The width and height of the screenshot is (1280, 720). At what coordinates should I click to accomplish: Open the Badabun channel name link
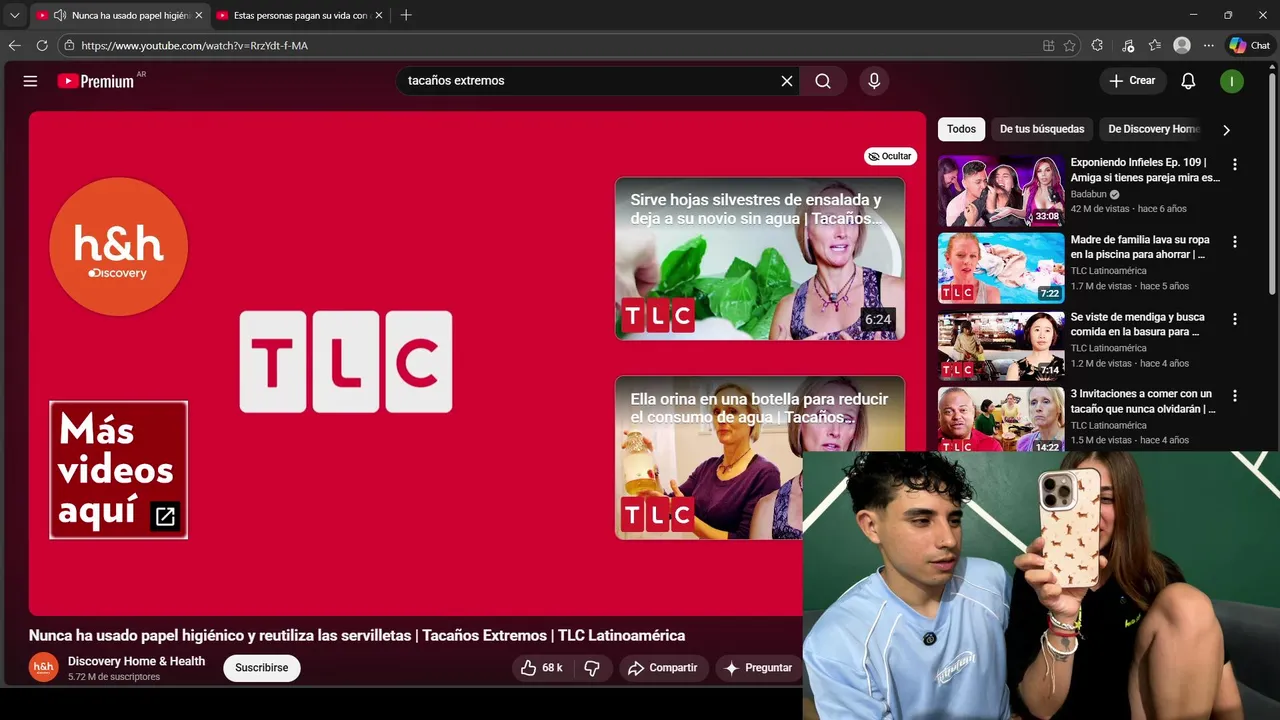point(1088,194)
